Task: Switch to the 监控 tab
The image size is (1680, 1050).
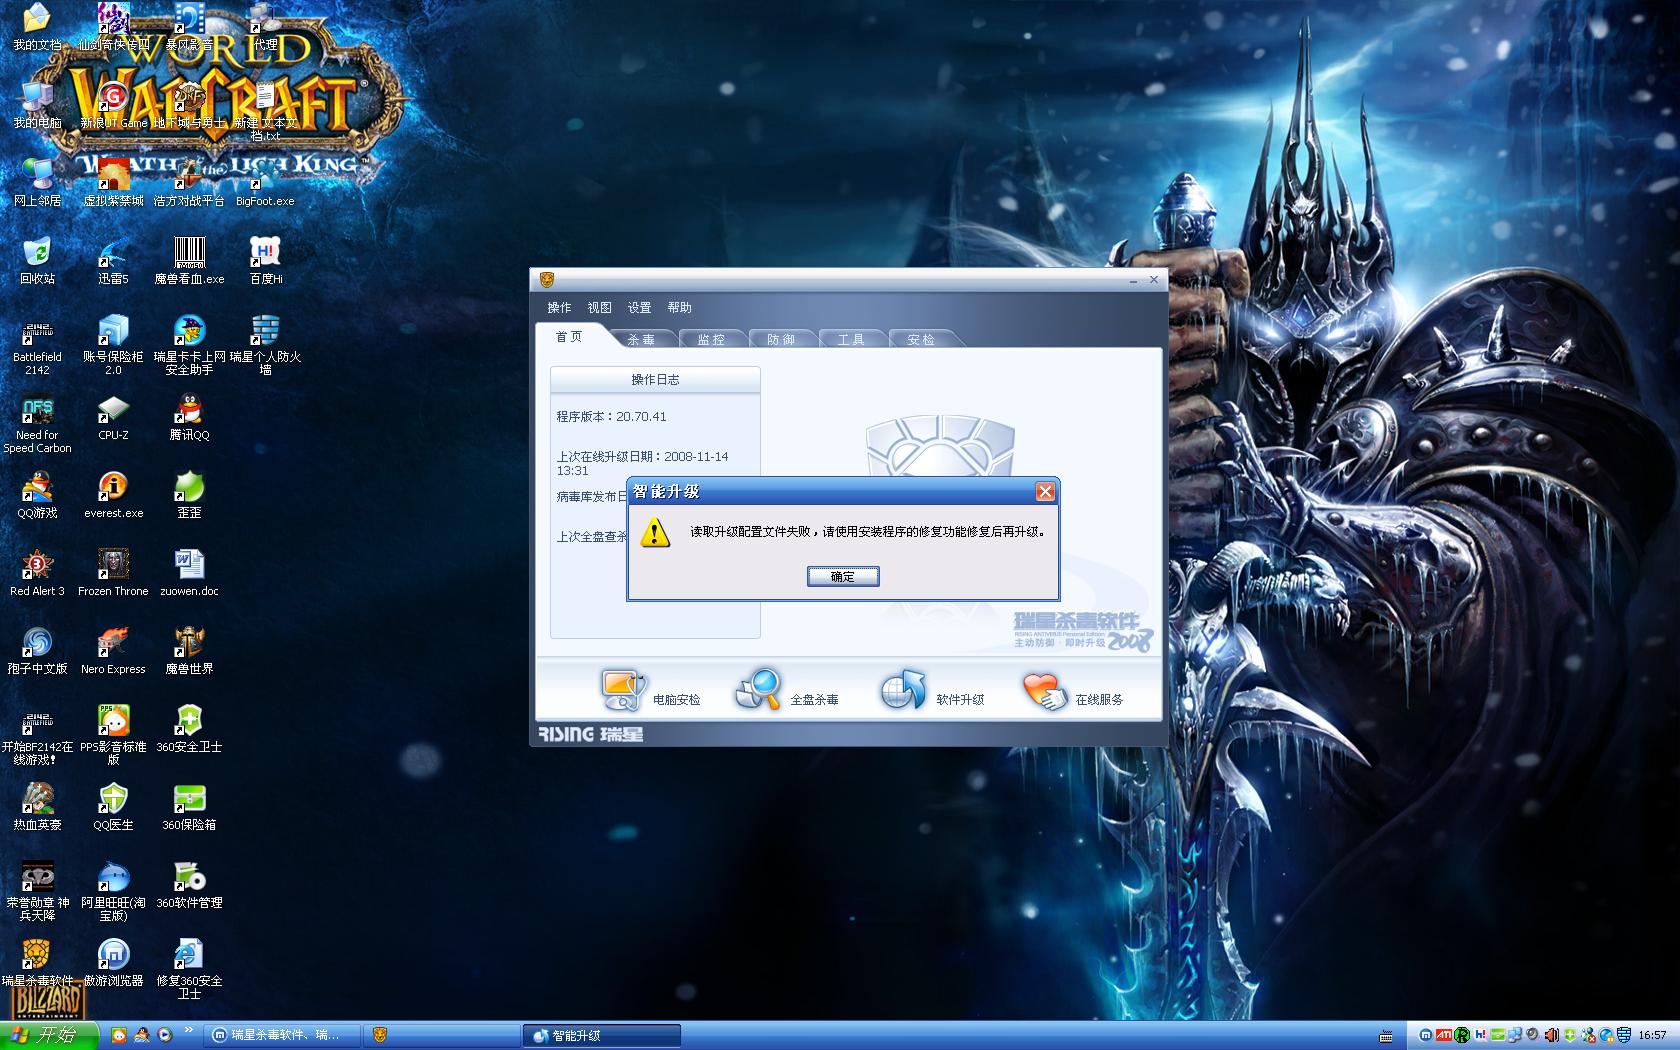Action: [x=711, y=339]
